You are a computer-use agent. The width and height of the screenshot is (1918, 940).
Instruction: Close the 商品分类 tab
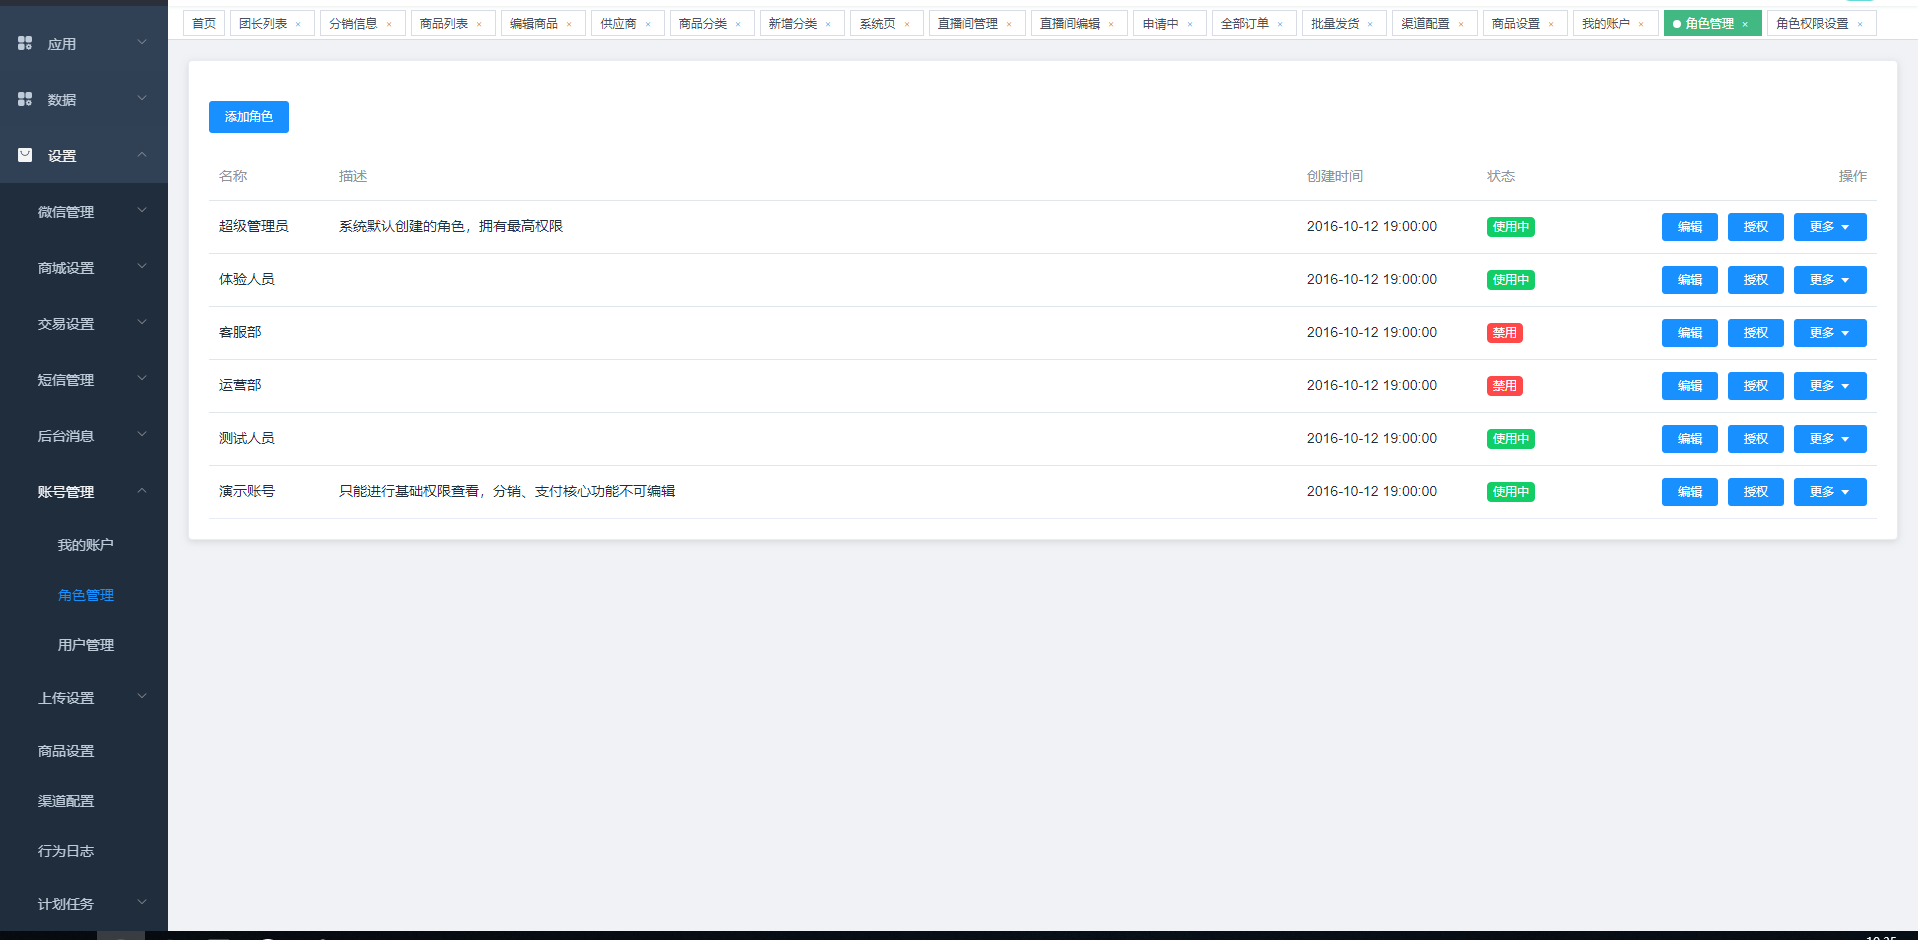[x=738, y=24]
